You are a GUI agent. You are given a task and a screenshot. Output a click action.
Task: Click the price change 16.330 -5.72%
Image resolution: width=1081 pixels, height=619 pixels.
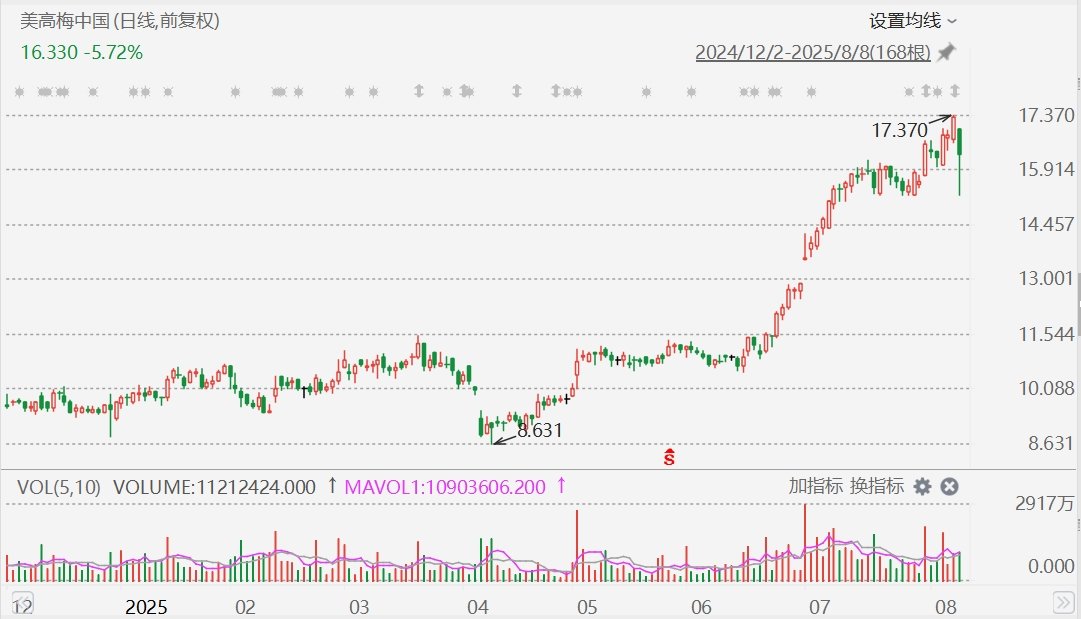[81, 52]
